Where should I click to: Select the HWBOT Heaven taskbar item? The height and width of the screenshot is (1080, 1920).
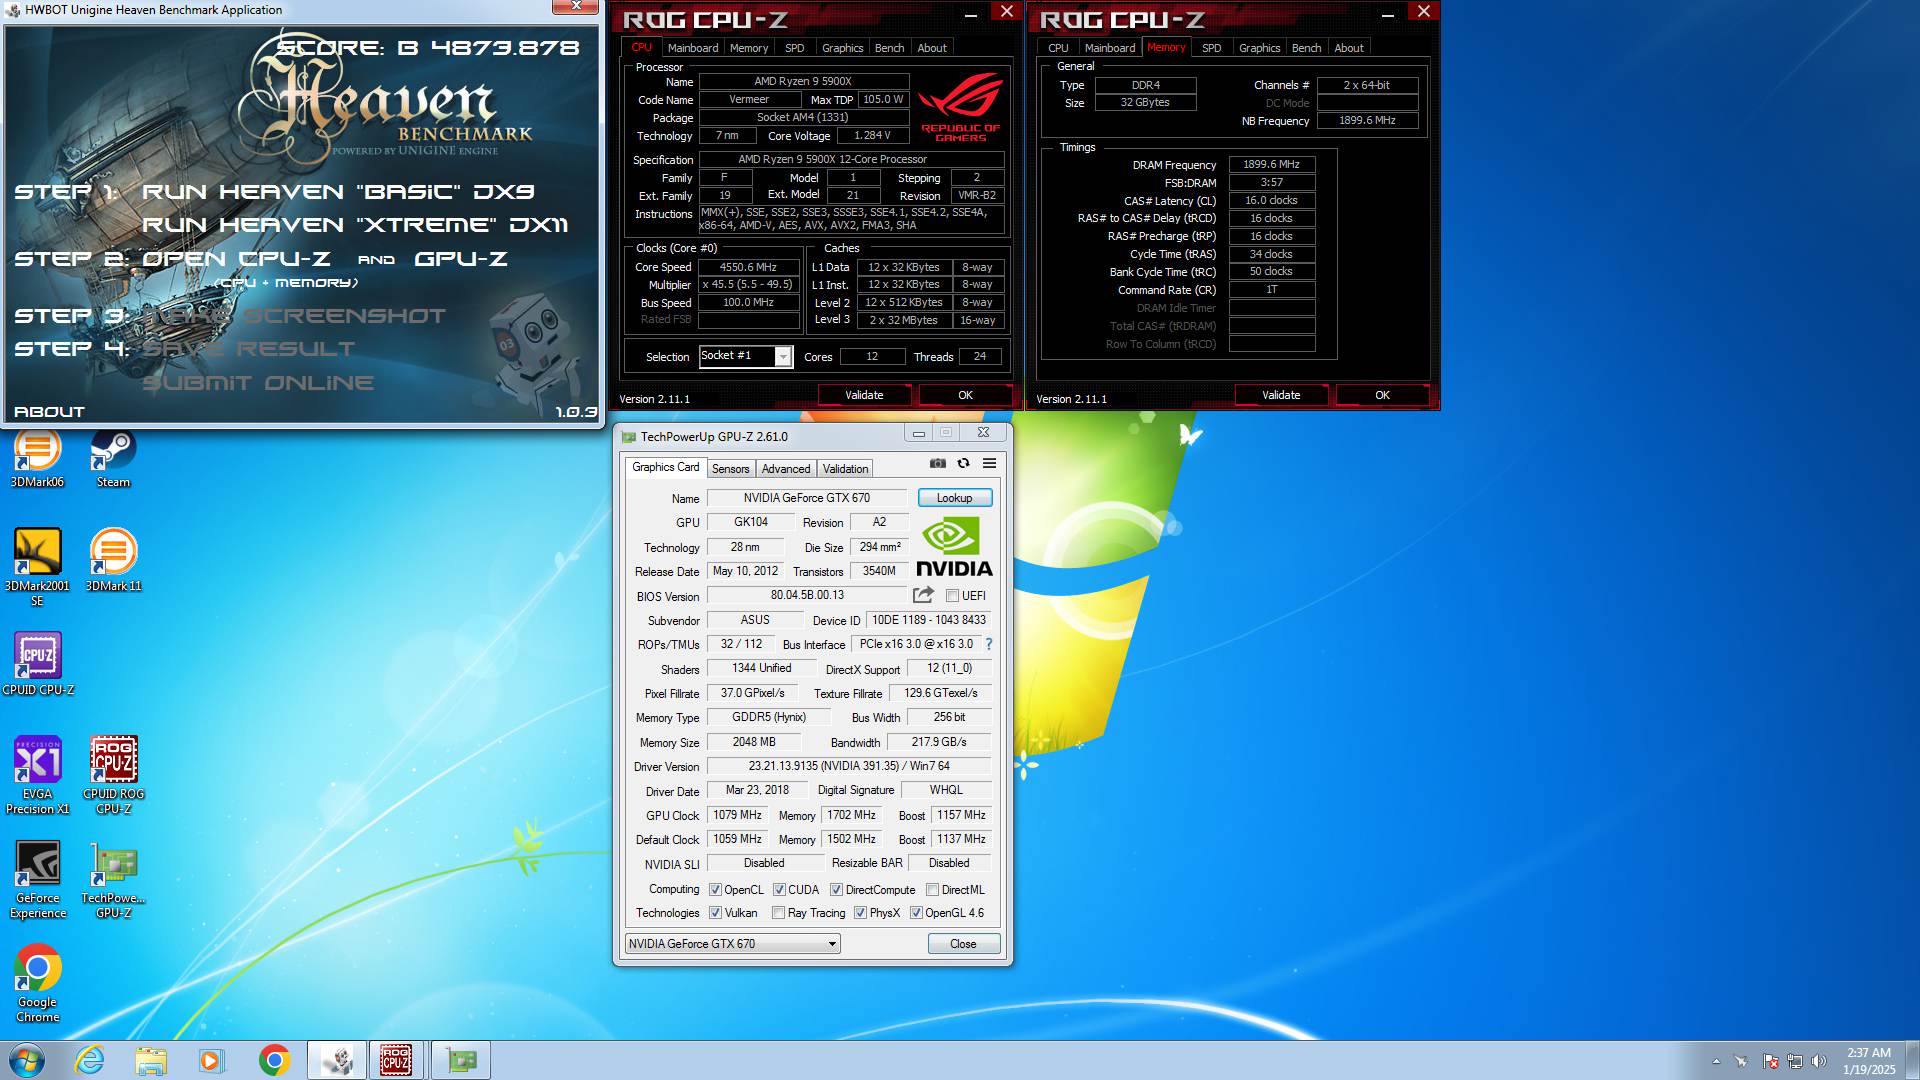(x=337, y=1060)
